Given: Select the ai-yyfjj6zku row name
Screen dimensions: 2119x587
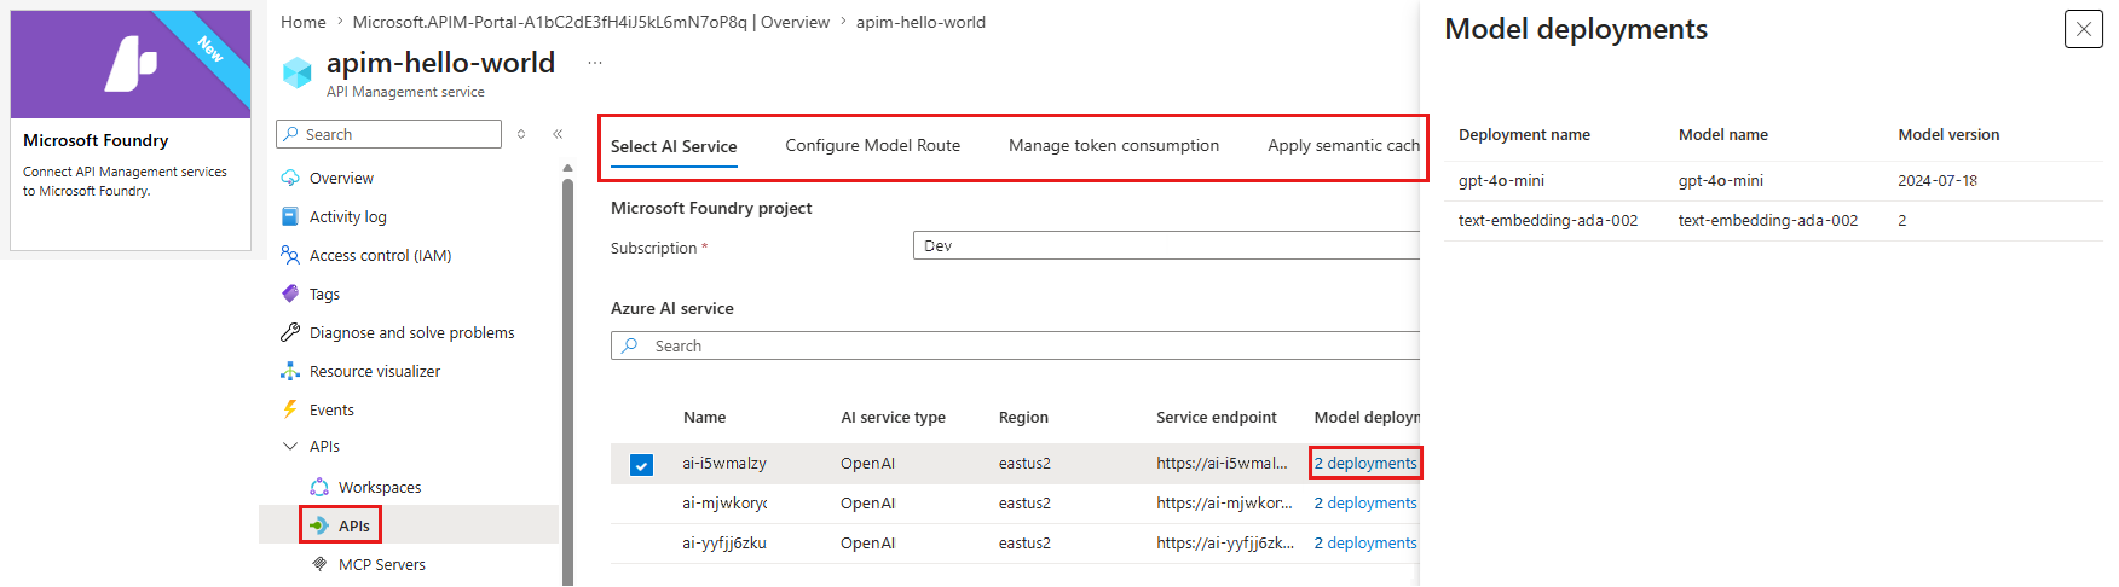Looking at the screenshot, I should tap(724, 542).
